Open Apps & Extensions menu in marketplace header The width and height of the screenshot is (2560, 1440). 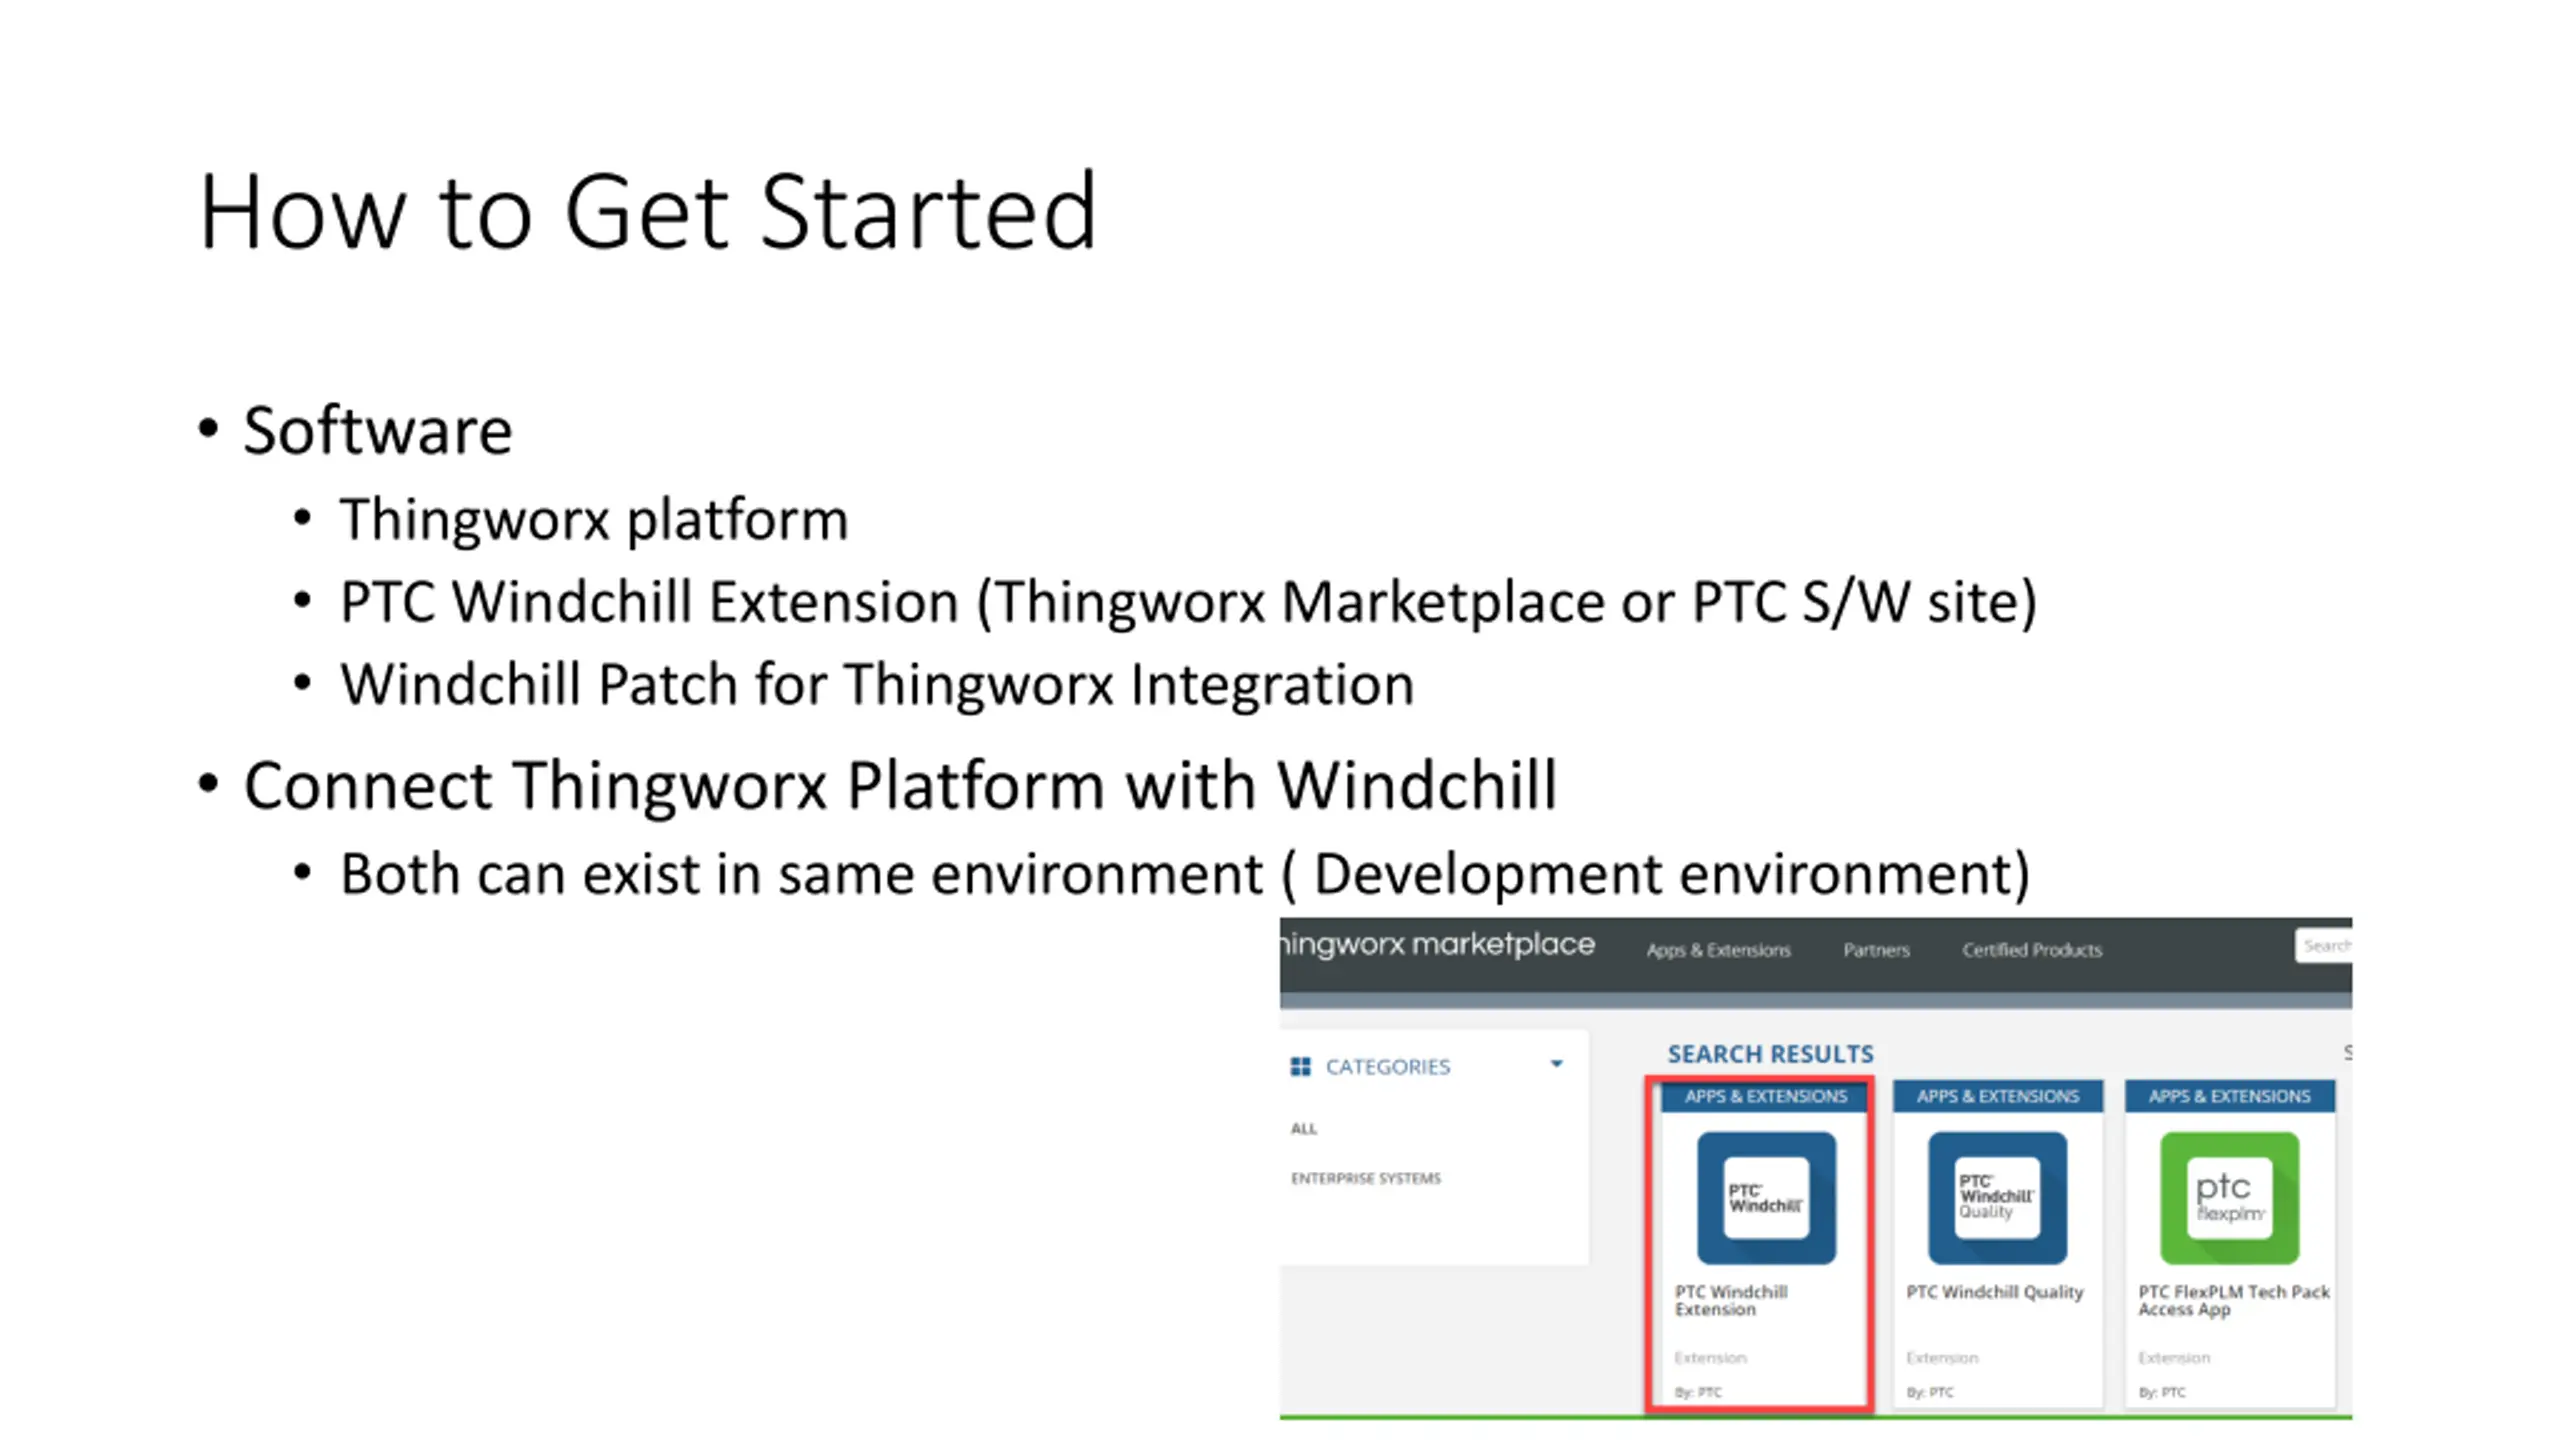click(x=1718, y=950)
